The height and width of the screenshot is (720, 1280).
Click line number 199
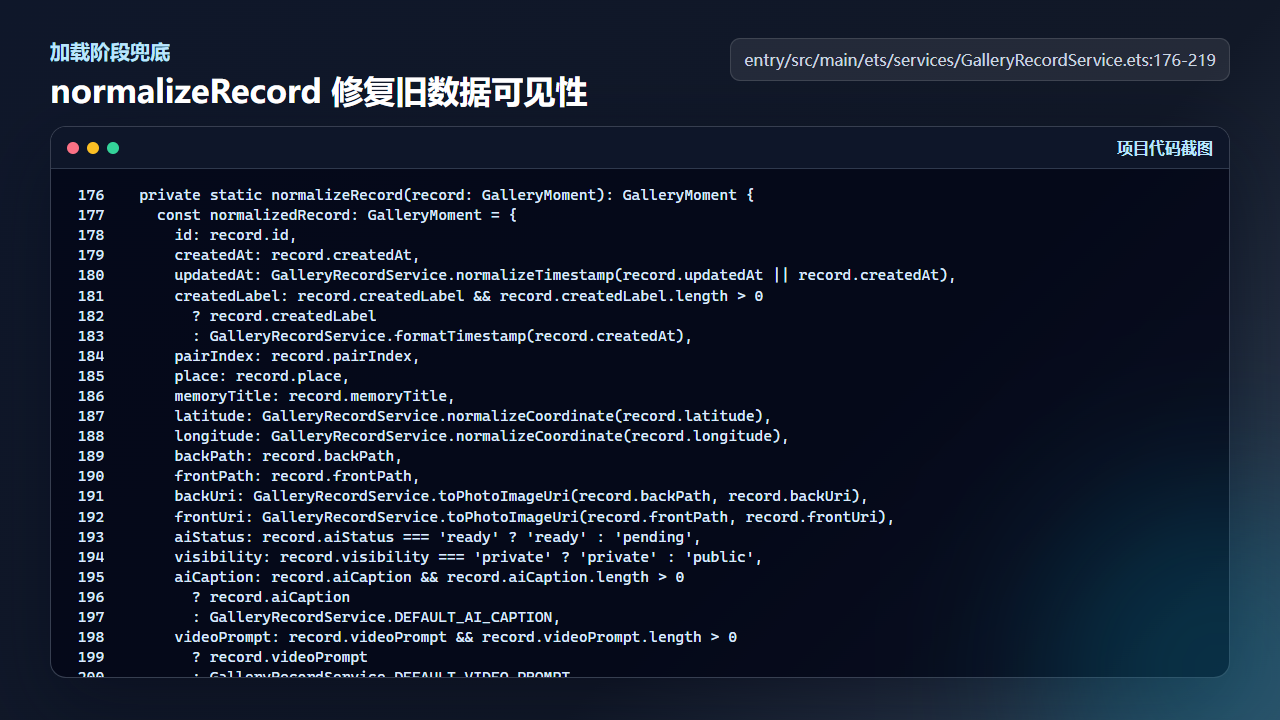[91, 657]
